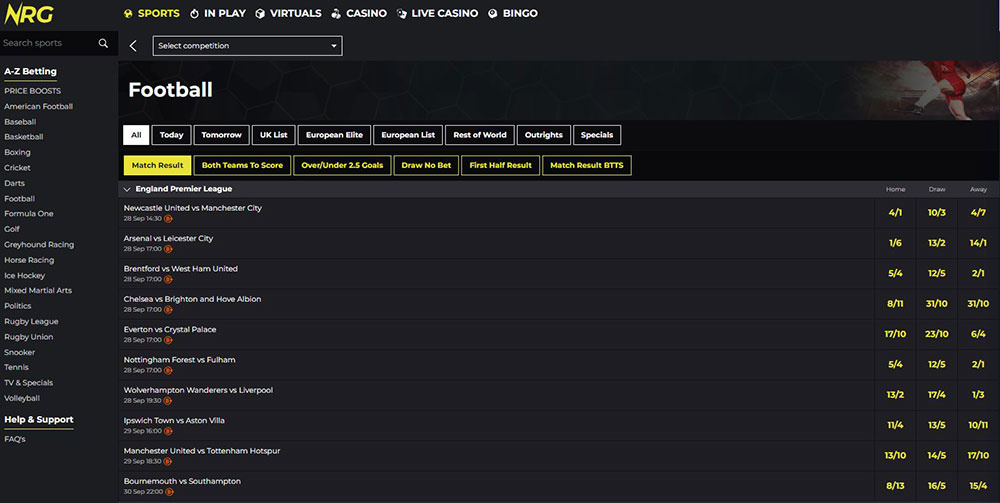Open Ipswich Town vs Aston Villa match

(174, 421)
